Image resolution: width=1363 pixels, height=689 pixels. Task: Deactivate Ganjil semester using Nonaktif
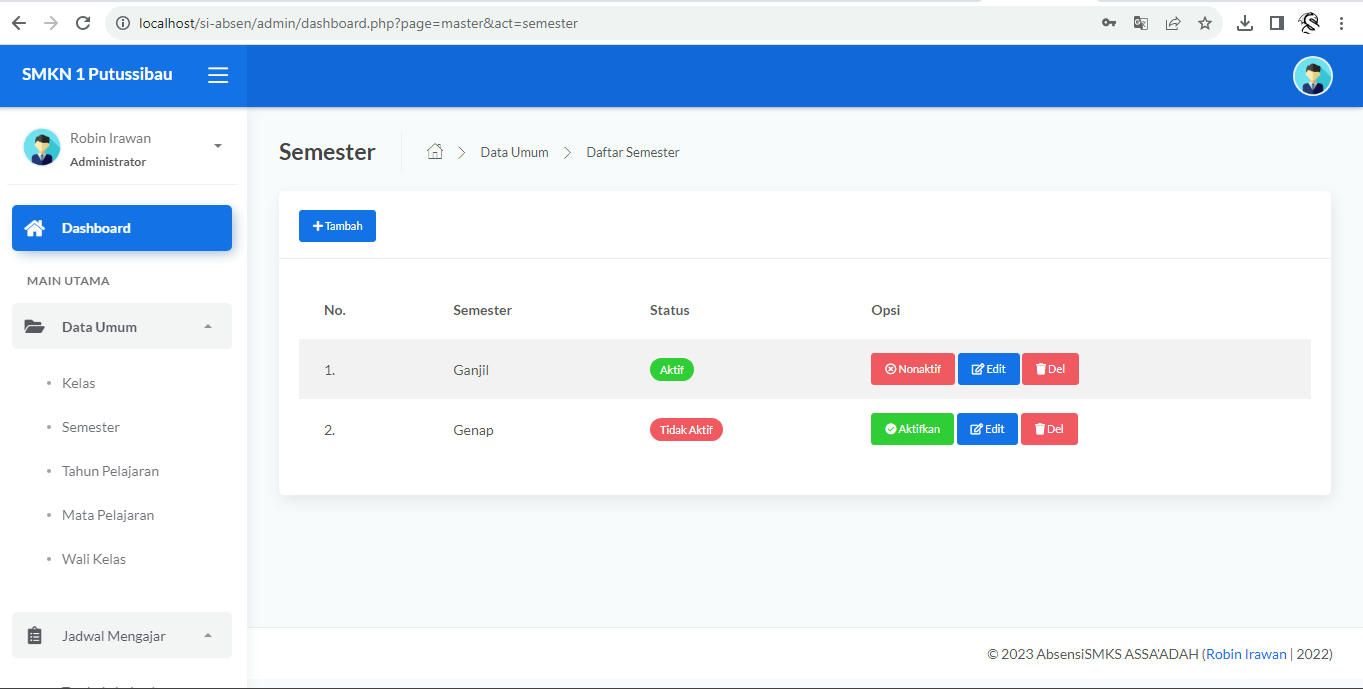pos(912,368)
